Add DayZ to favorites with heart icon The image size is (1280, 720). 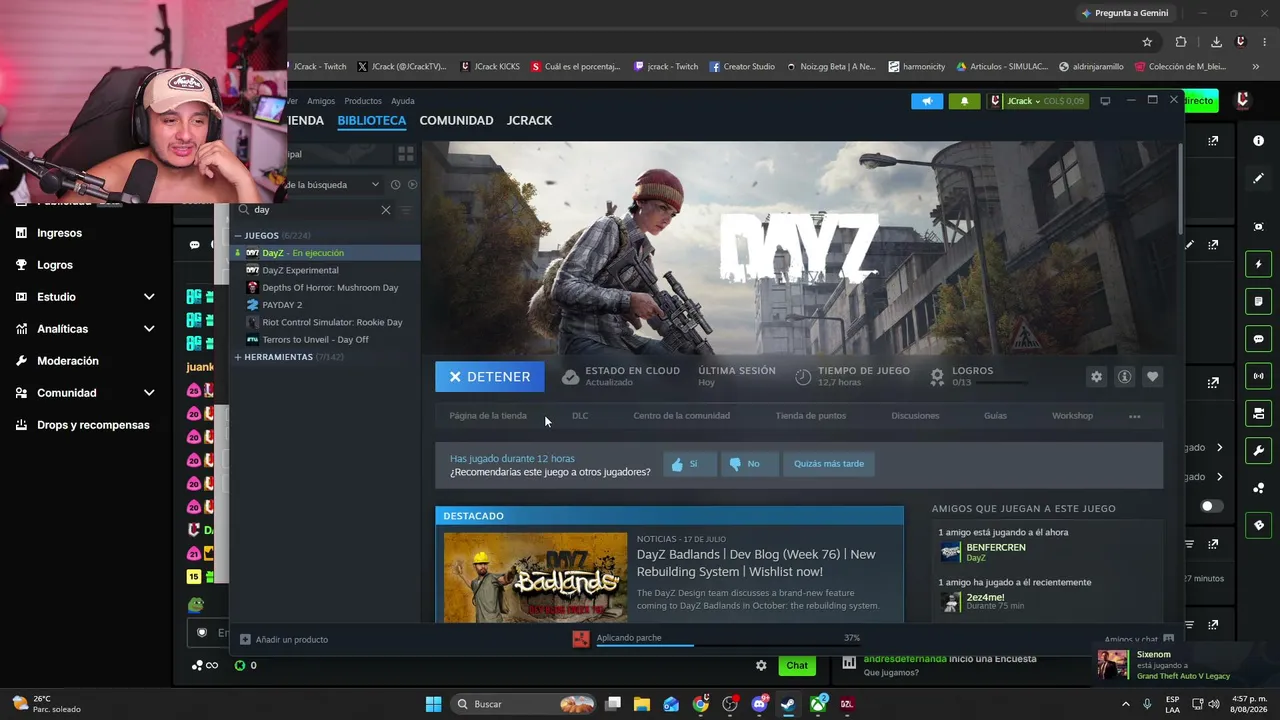(x=1153, y=377)
